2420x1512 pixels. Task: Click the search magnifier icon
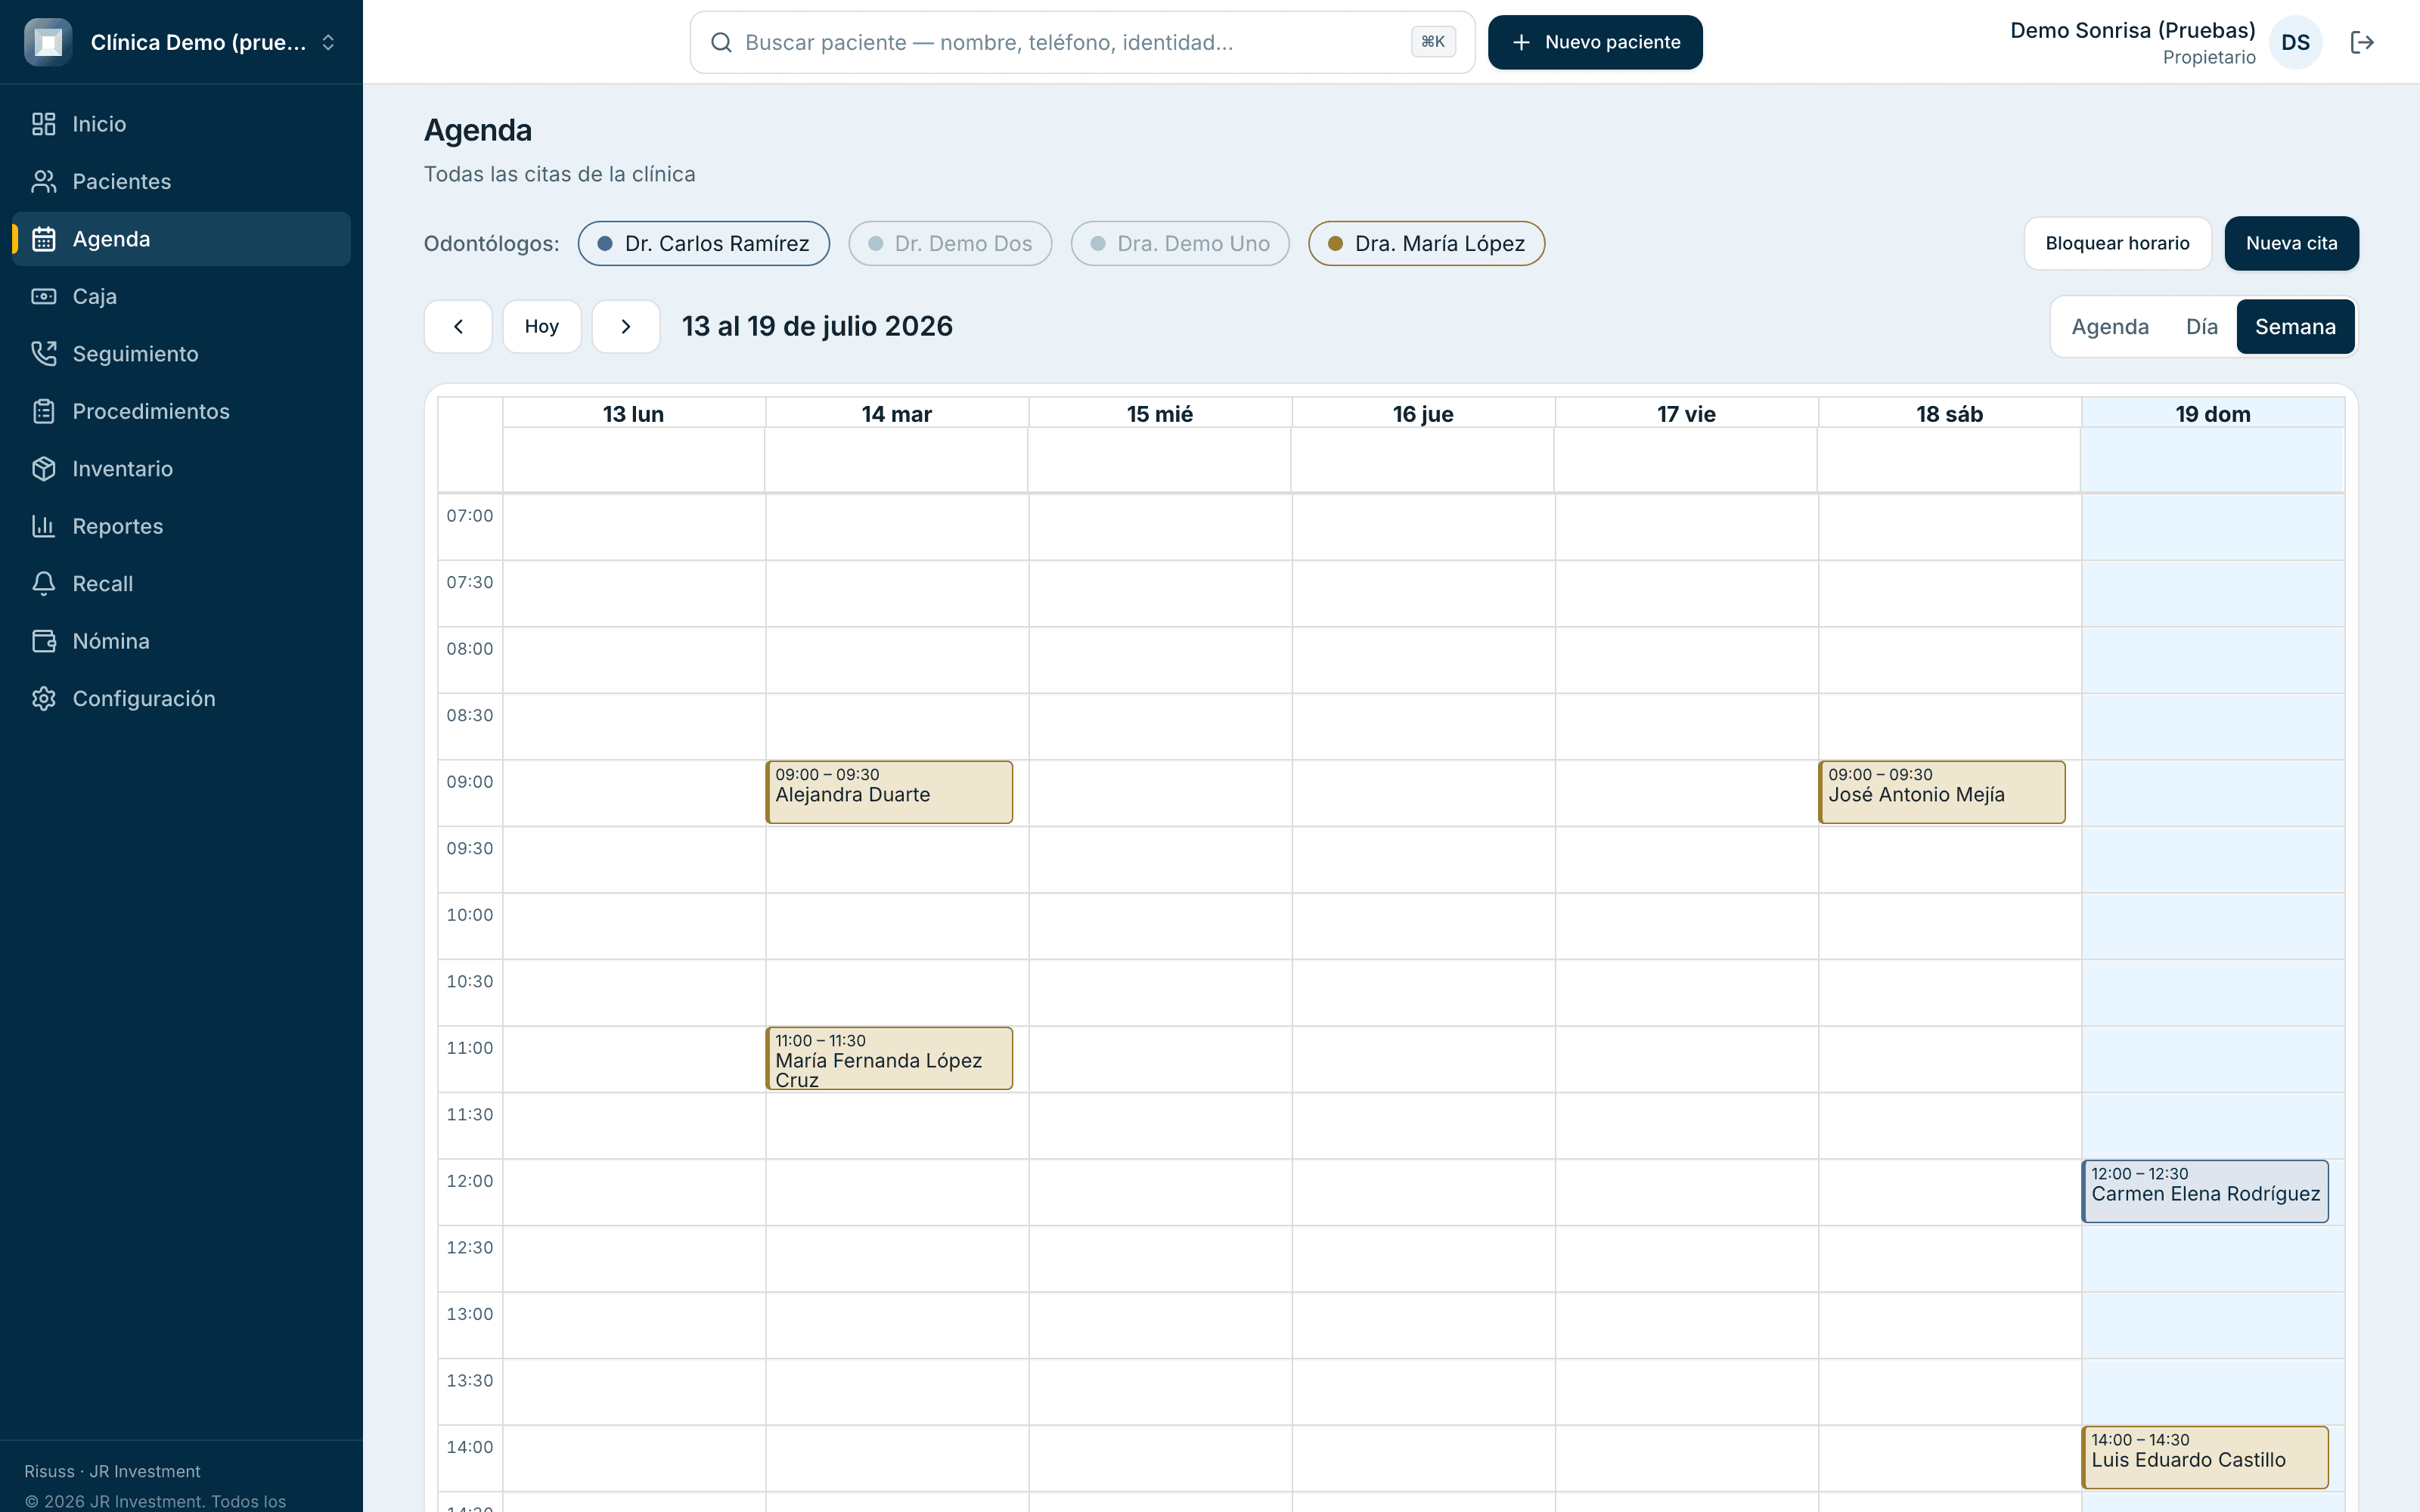click(721, 42)
